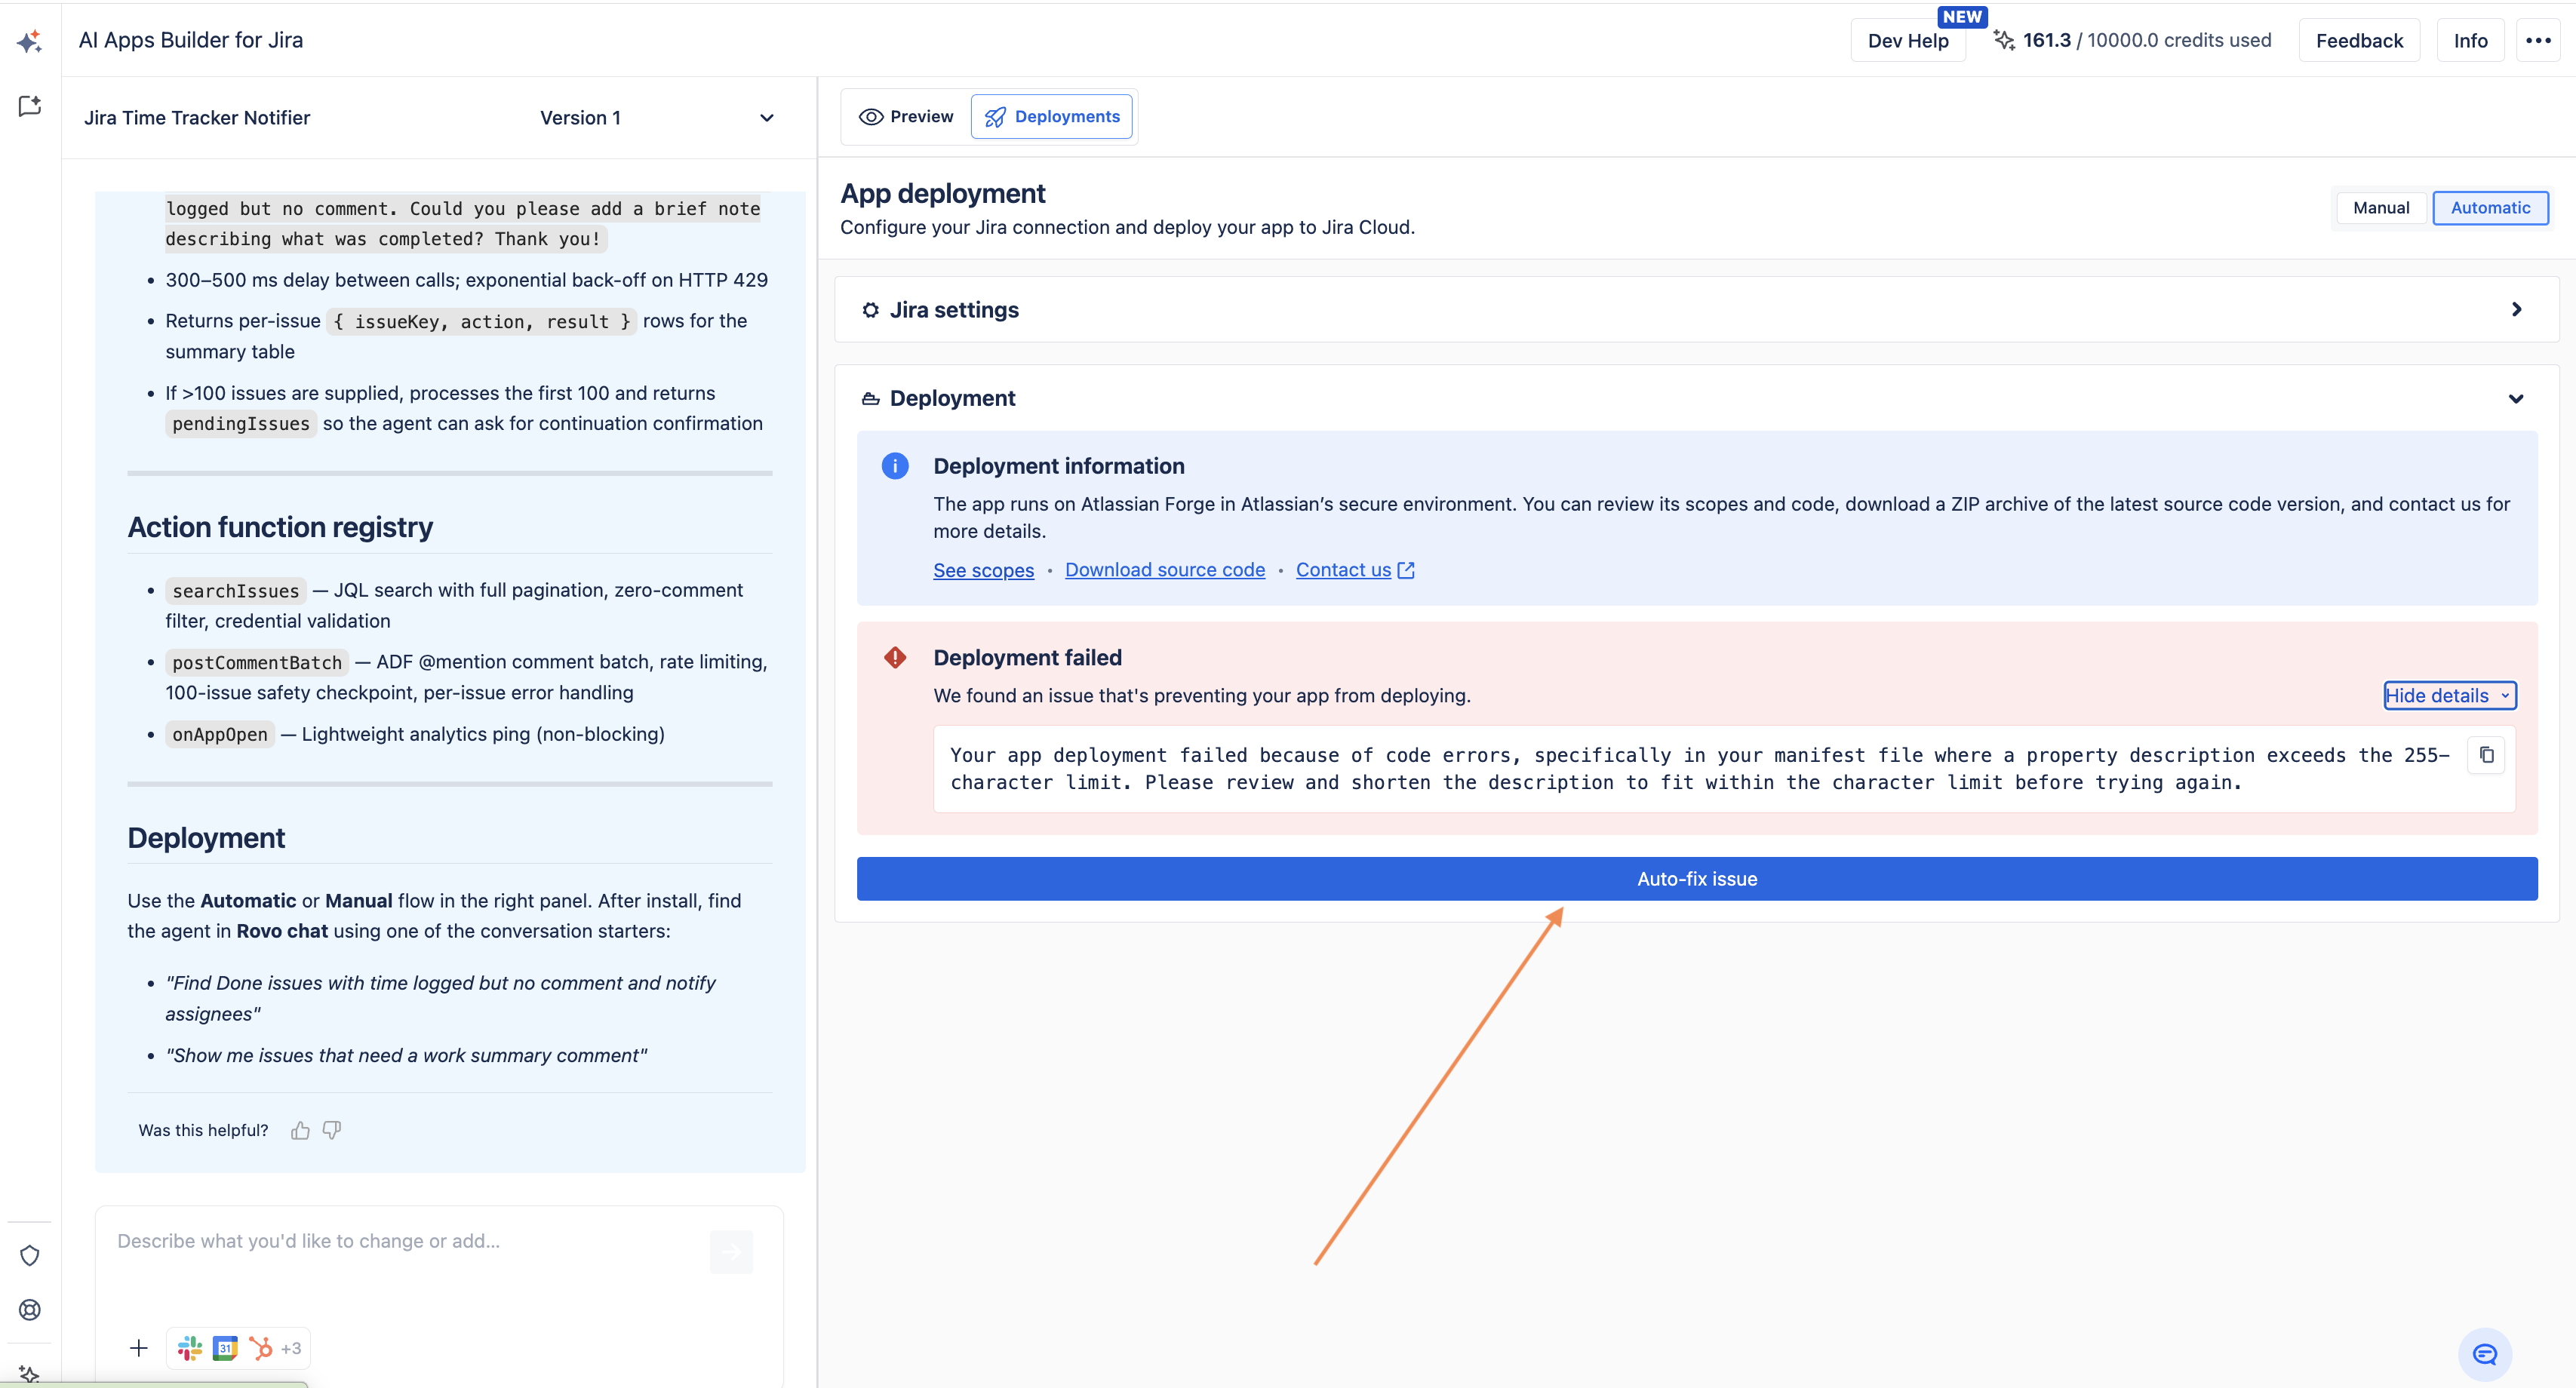
Task: Open the lifebuoy support icon in sidebar
Action: coord(30,1309)
